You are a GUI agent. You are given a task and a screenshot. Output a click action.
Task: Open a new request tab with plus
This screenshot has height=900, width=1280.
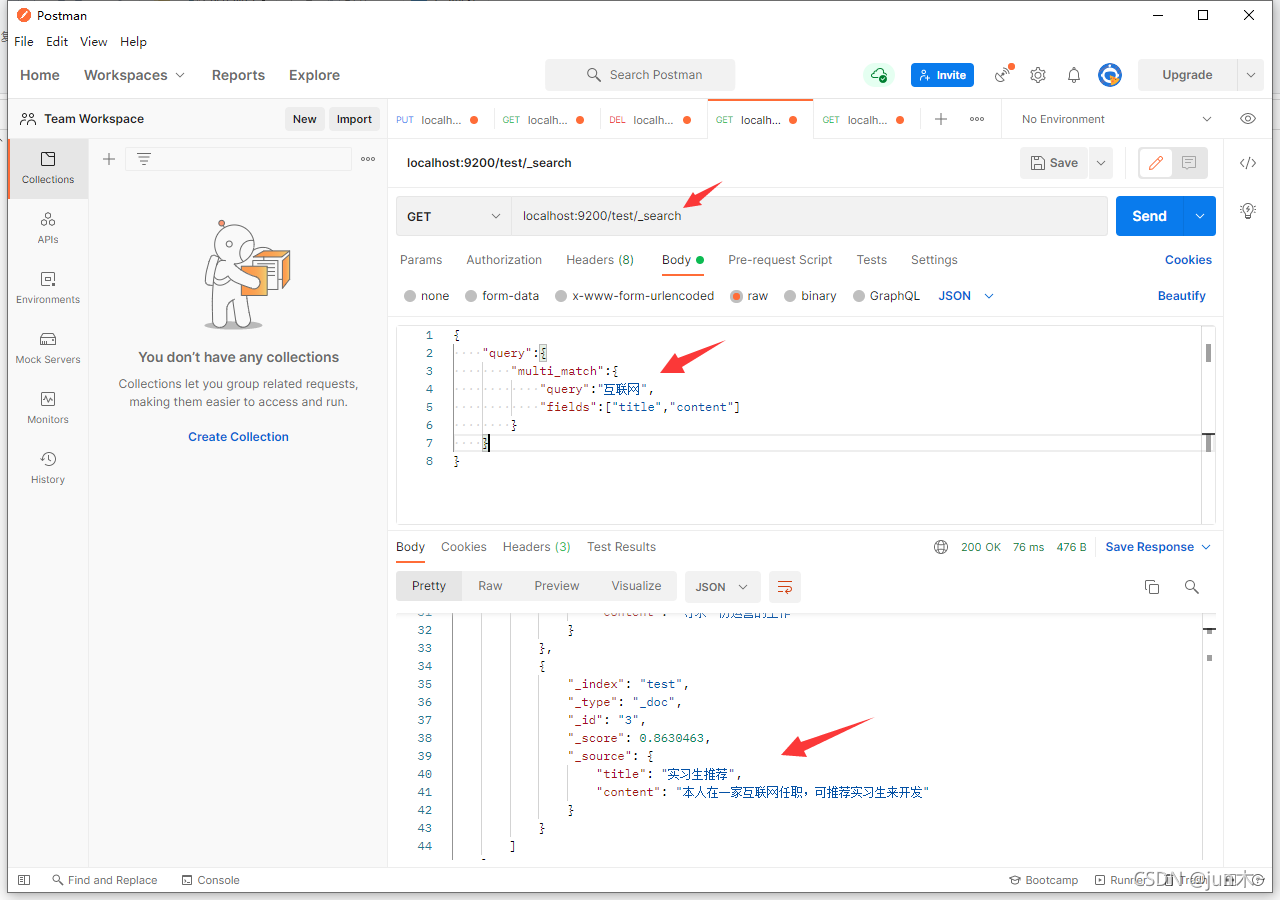click(x=941, y=119)
